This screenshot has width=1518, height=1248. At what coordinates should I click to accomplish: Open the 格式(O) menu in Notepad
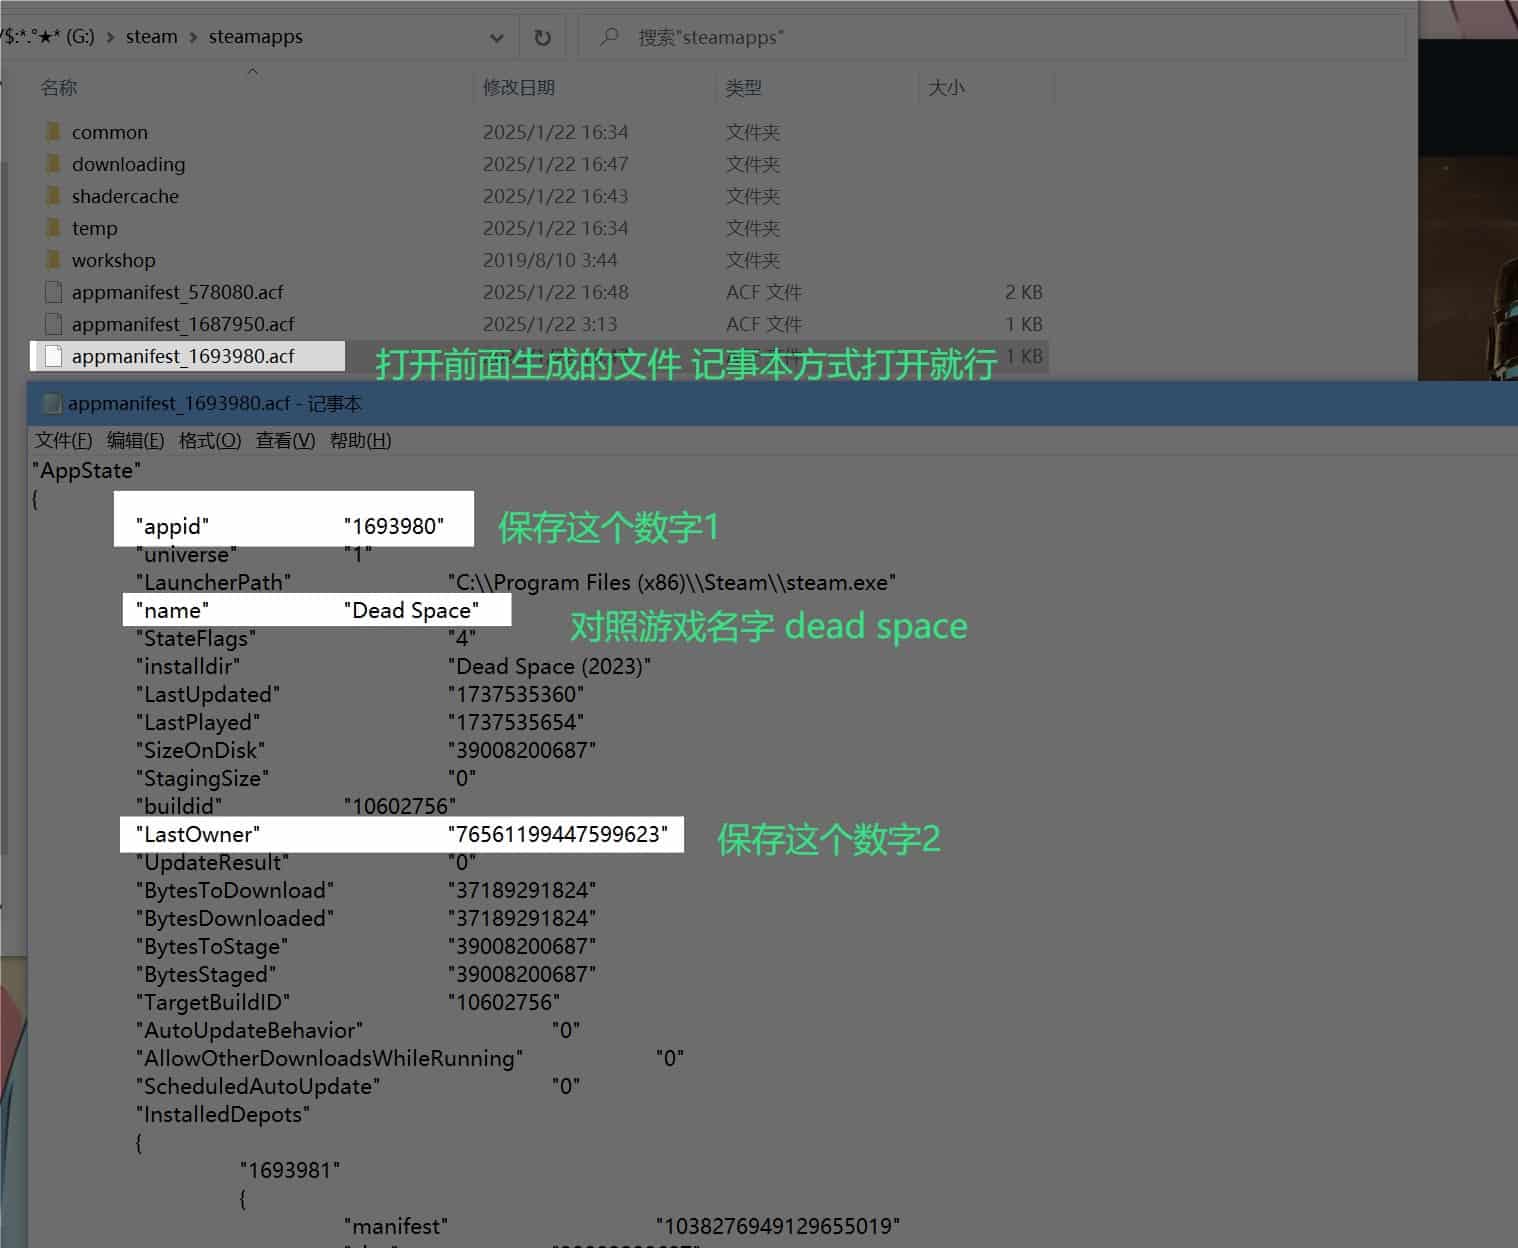(x=209, y=440)
